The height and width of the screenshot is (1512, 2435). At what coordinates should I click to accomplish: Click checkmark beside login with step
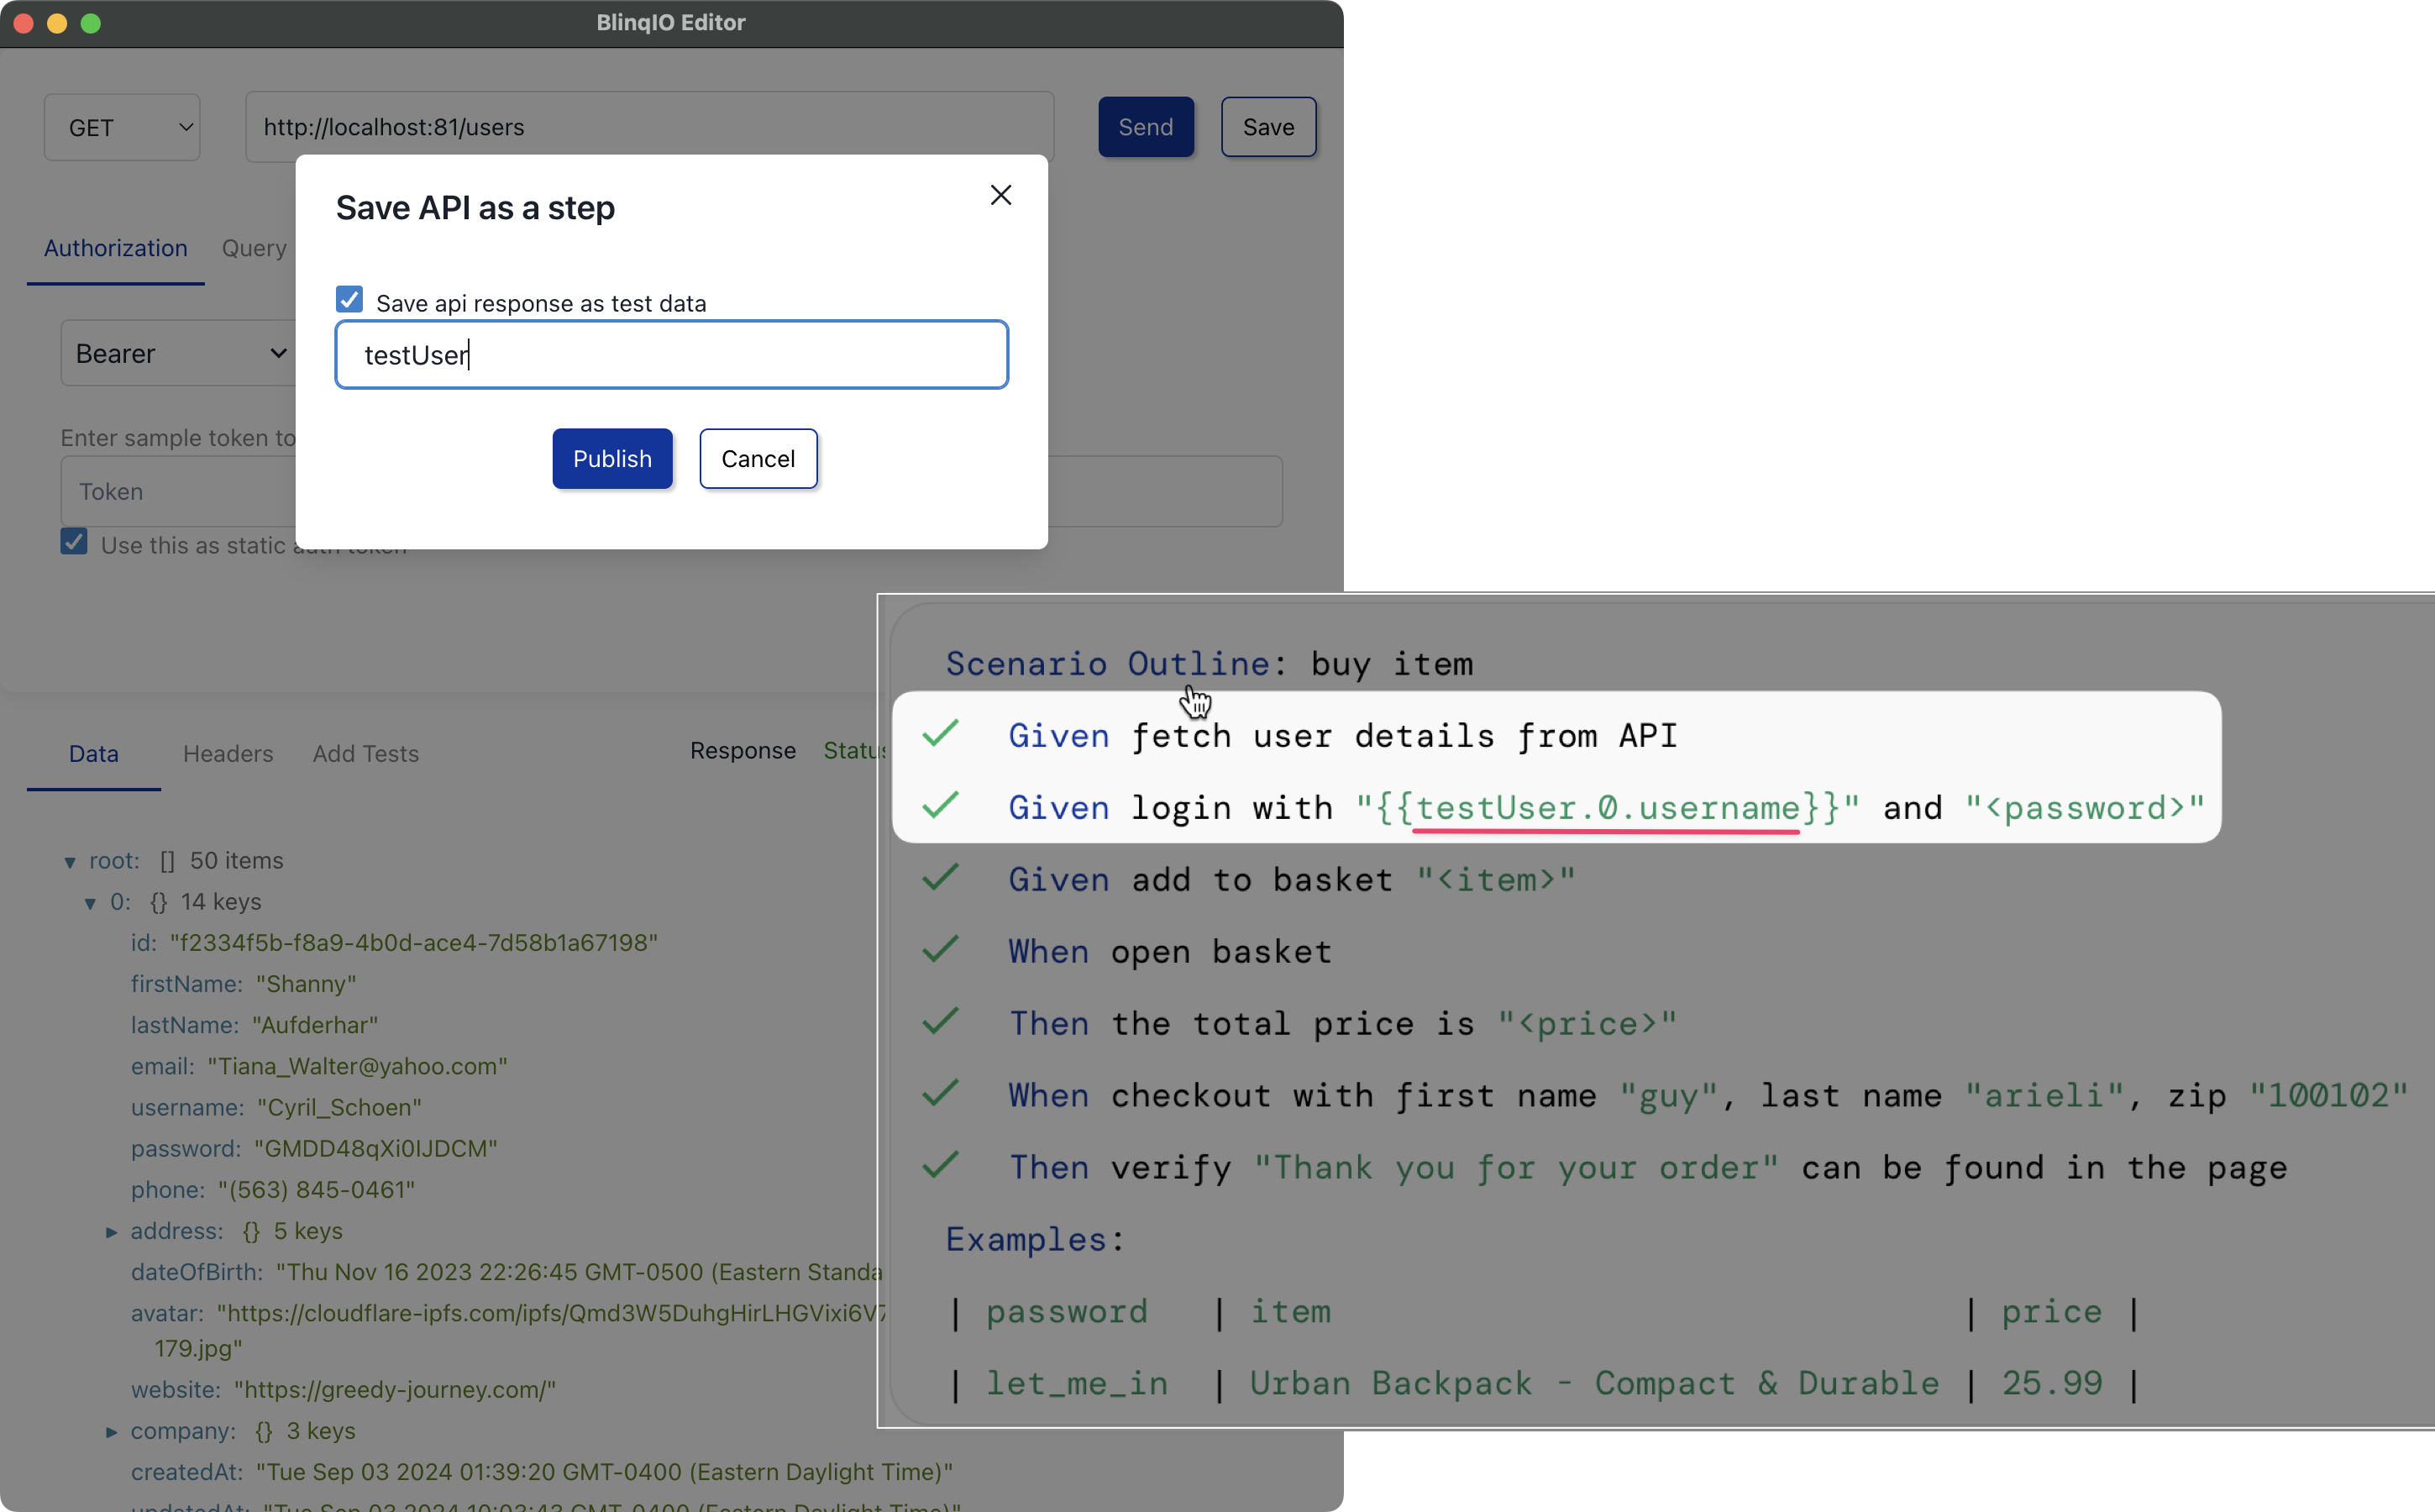tap(940, 806)
